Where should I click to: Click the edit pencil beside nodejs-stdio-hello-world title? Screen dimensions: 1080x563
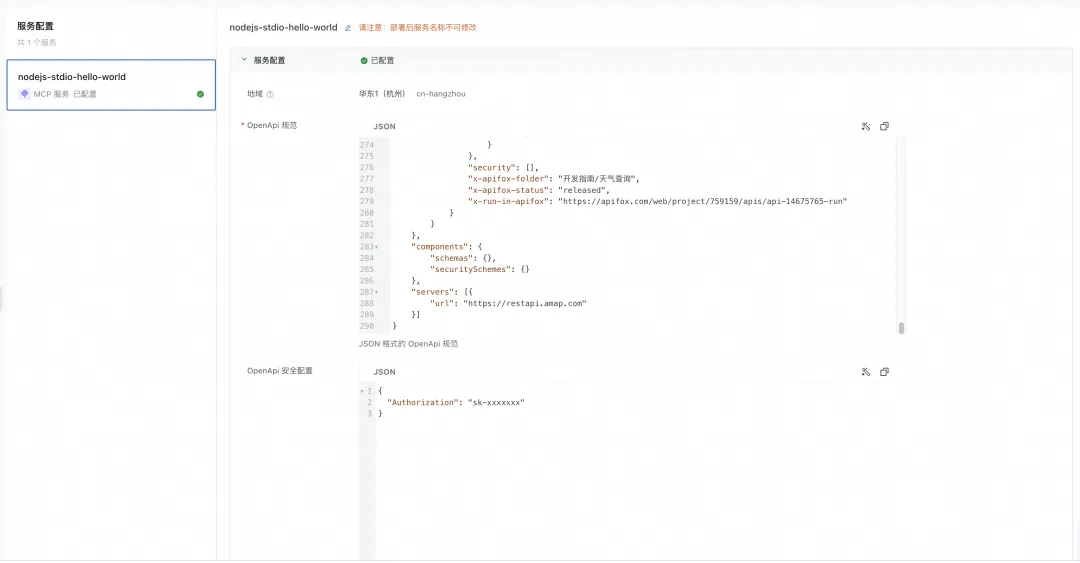(348, 28)
